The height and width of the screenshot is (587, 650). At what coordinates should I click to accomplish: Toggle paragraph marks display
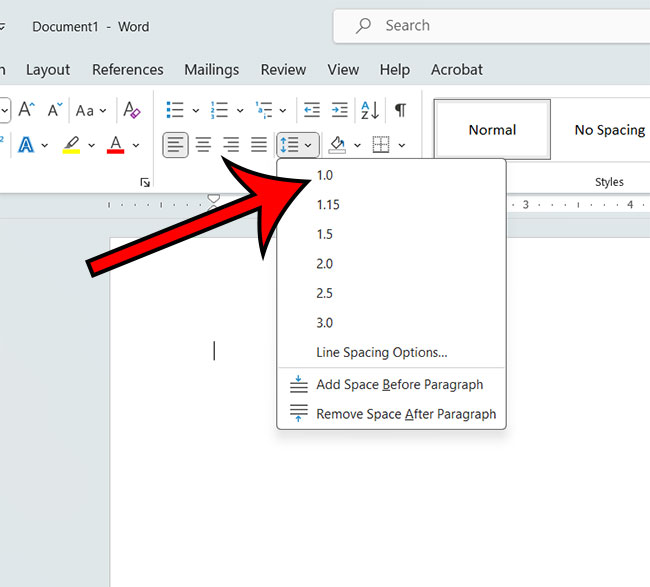(x=400, y=110)
